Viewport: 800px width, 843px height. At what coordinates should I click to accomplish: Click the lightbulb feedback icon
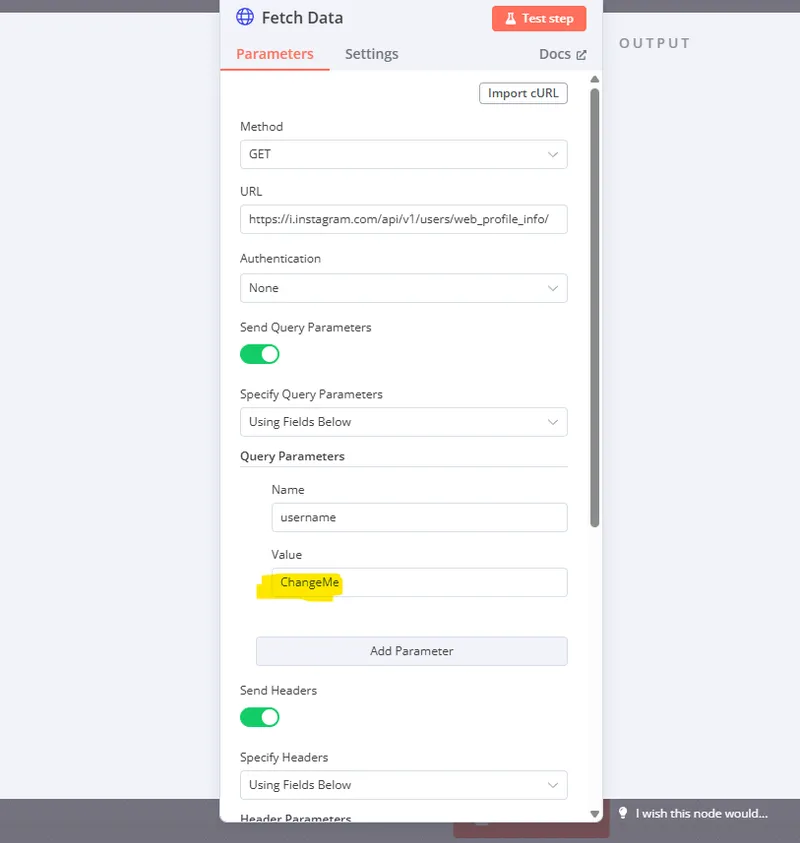622,813
